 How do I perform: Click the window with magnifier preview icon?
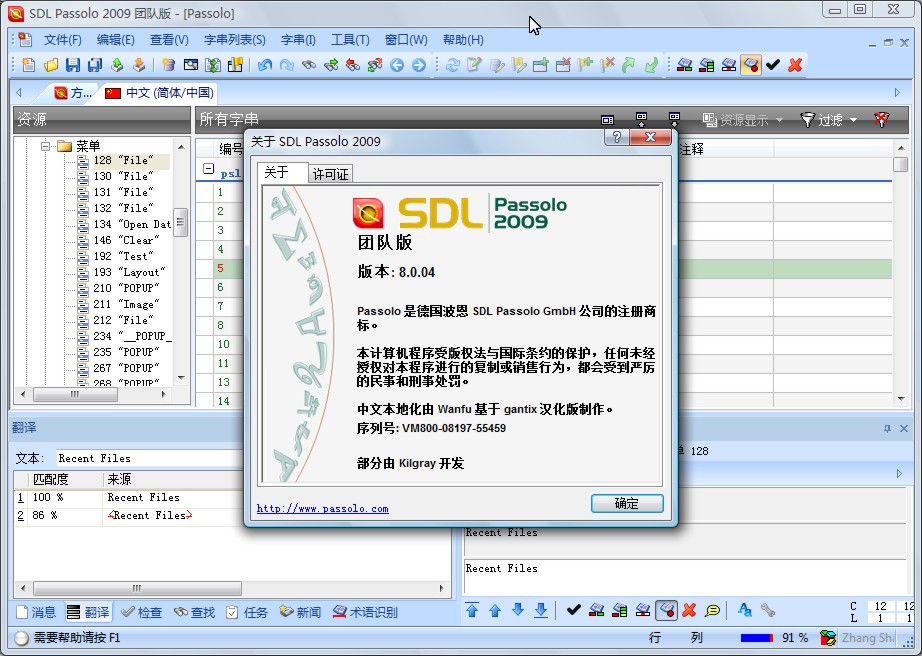191,65
